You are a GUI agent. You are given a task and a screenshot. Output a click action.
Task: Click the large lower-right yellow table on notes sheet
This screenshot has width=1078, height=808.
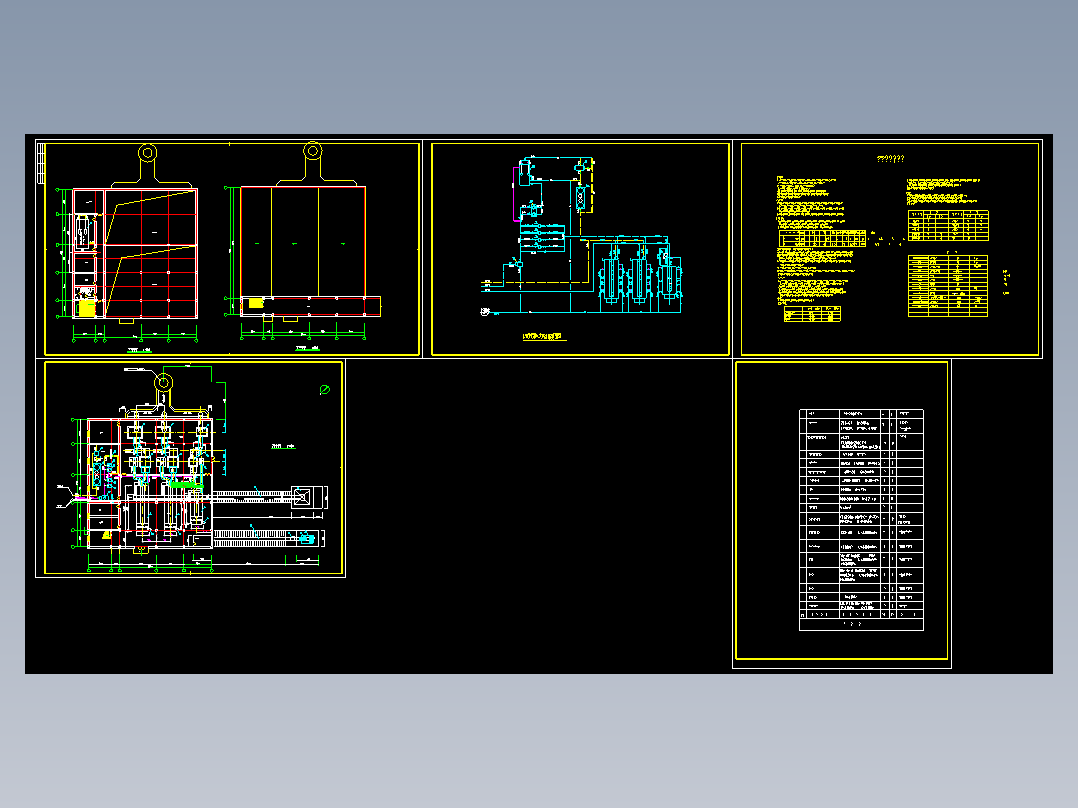tap(947, 286)
